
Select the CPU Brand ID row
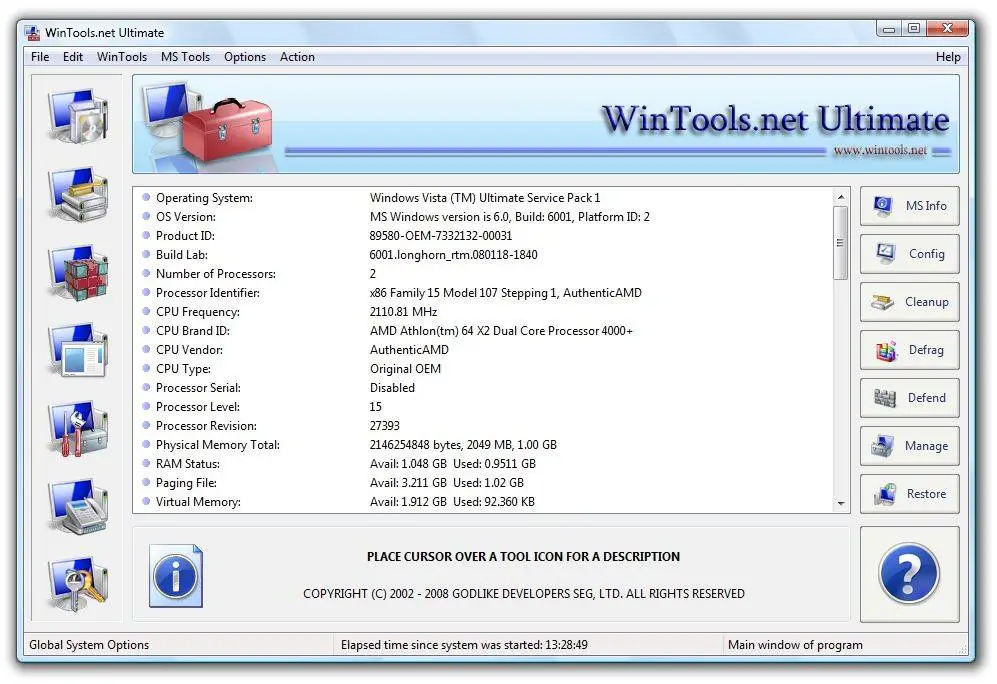coord(483,331)
